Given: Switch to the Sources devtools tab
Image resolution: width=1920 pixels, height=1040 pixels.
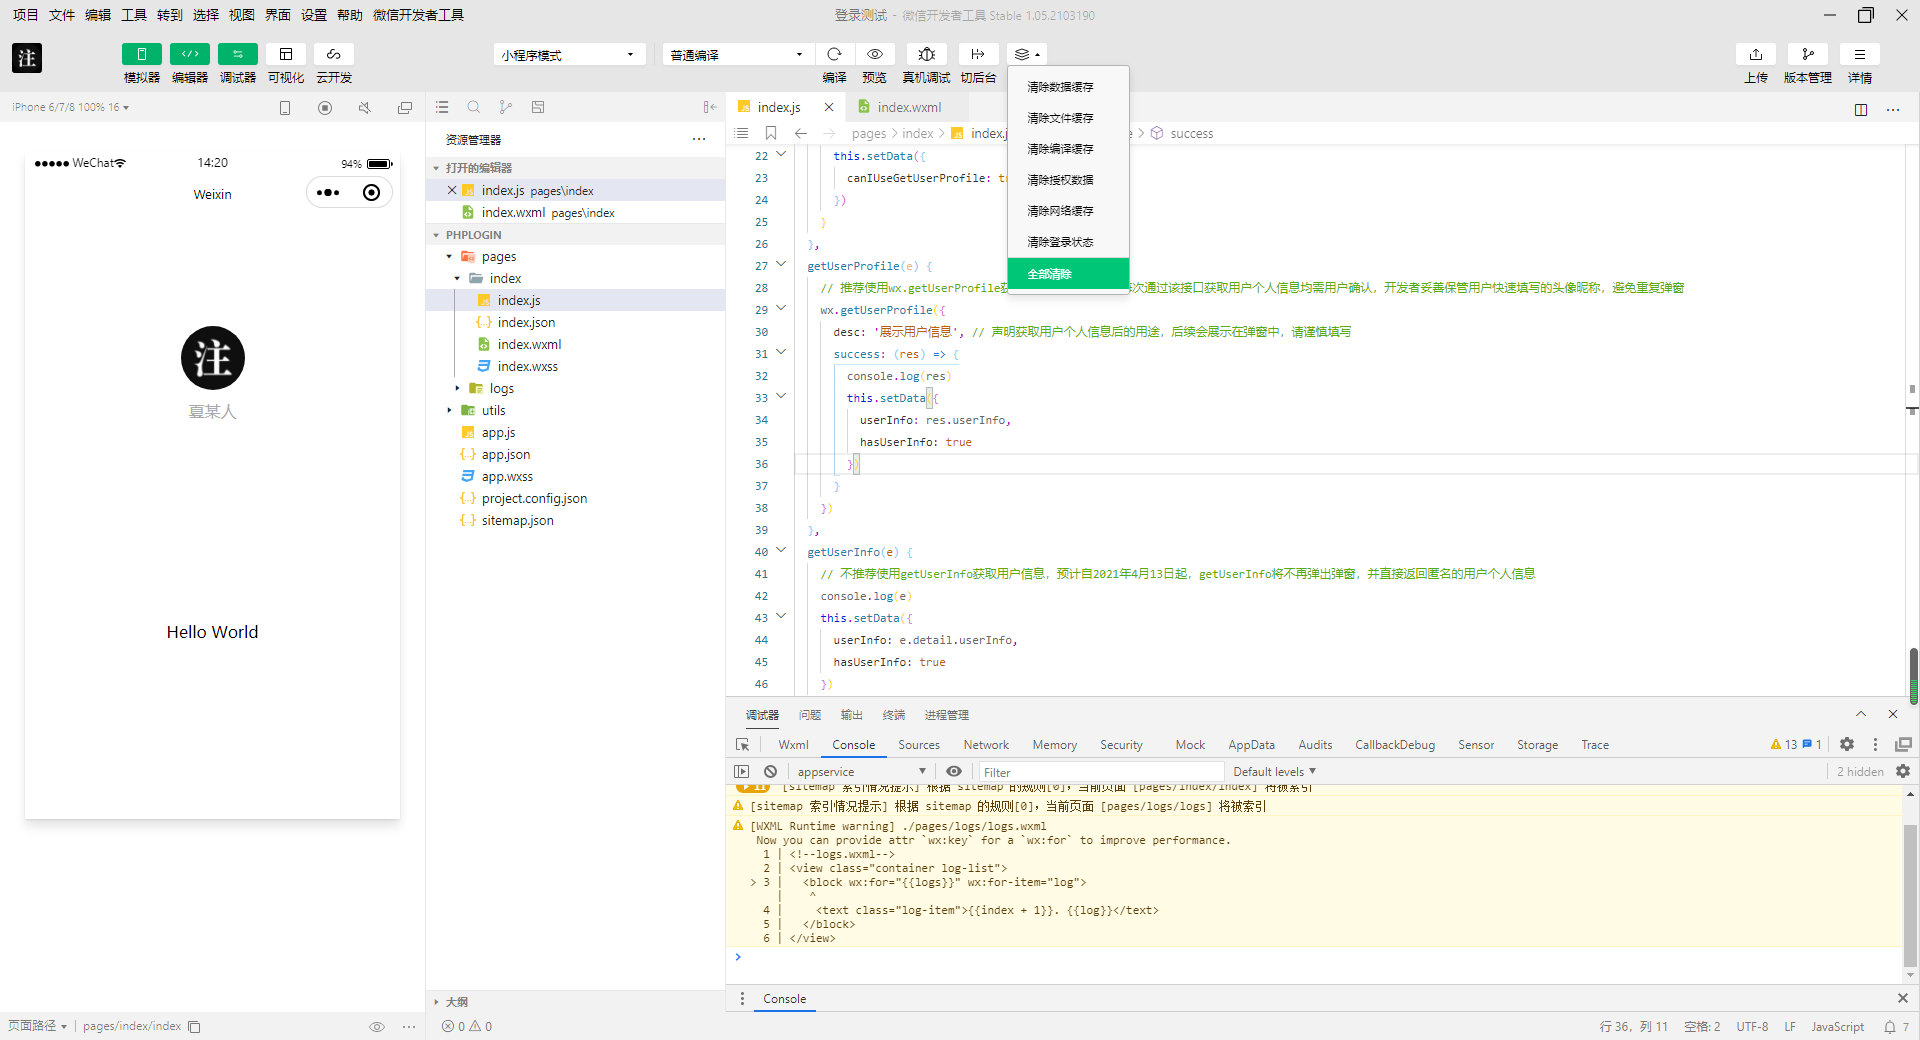Looking at the screenshot, I should [x=918, y=745].
